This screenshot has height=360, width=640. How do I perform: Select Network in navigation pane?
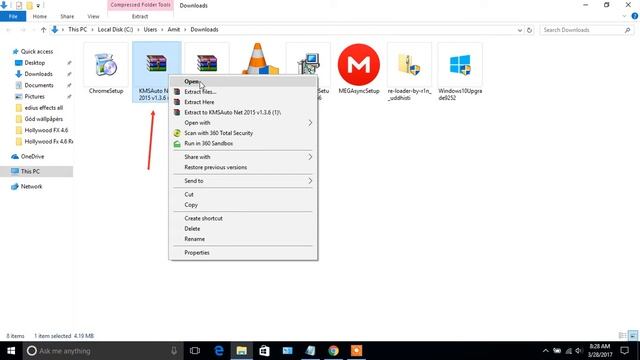point(31,187)
